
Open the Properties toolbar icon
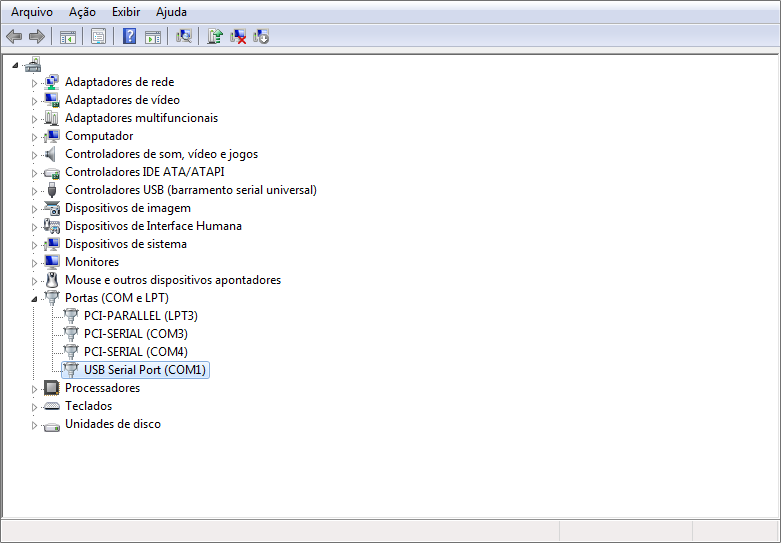[x=98, y=37]
